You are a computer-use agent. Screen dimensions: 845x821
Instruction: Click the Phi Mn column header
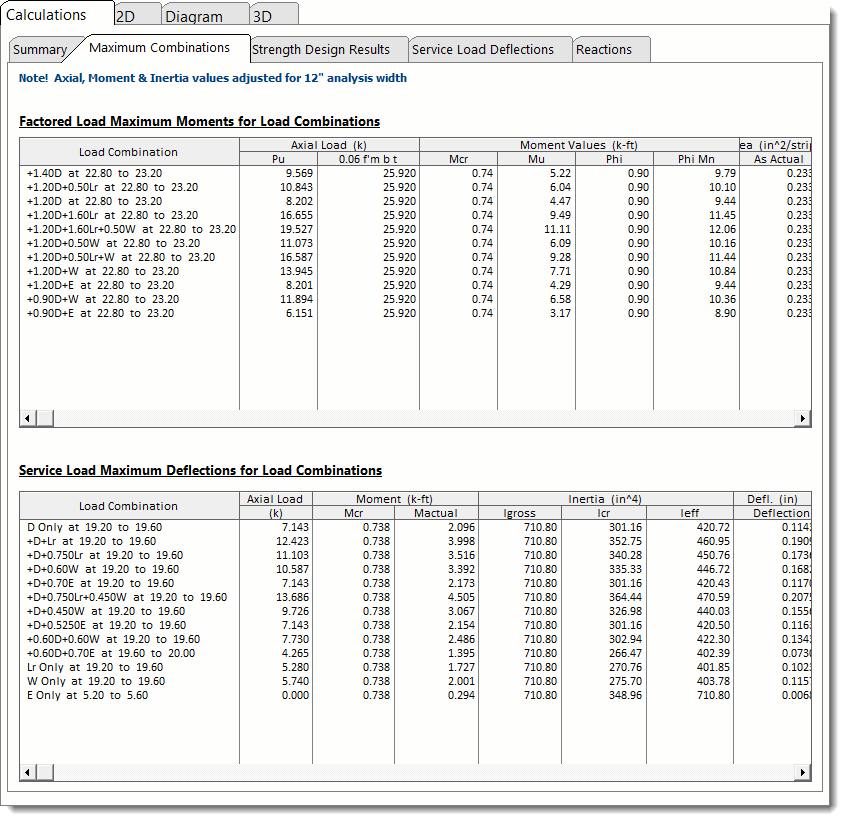point(696,159)
